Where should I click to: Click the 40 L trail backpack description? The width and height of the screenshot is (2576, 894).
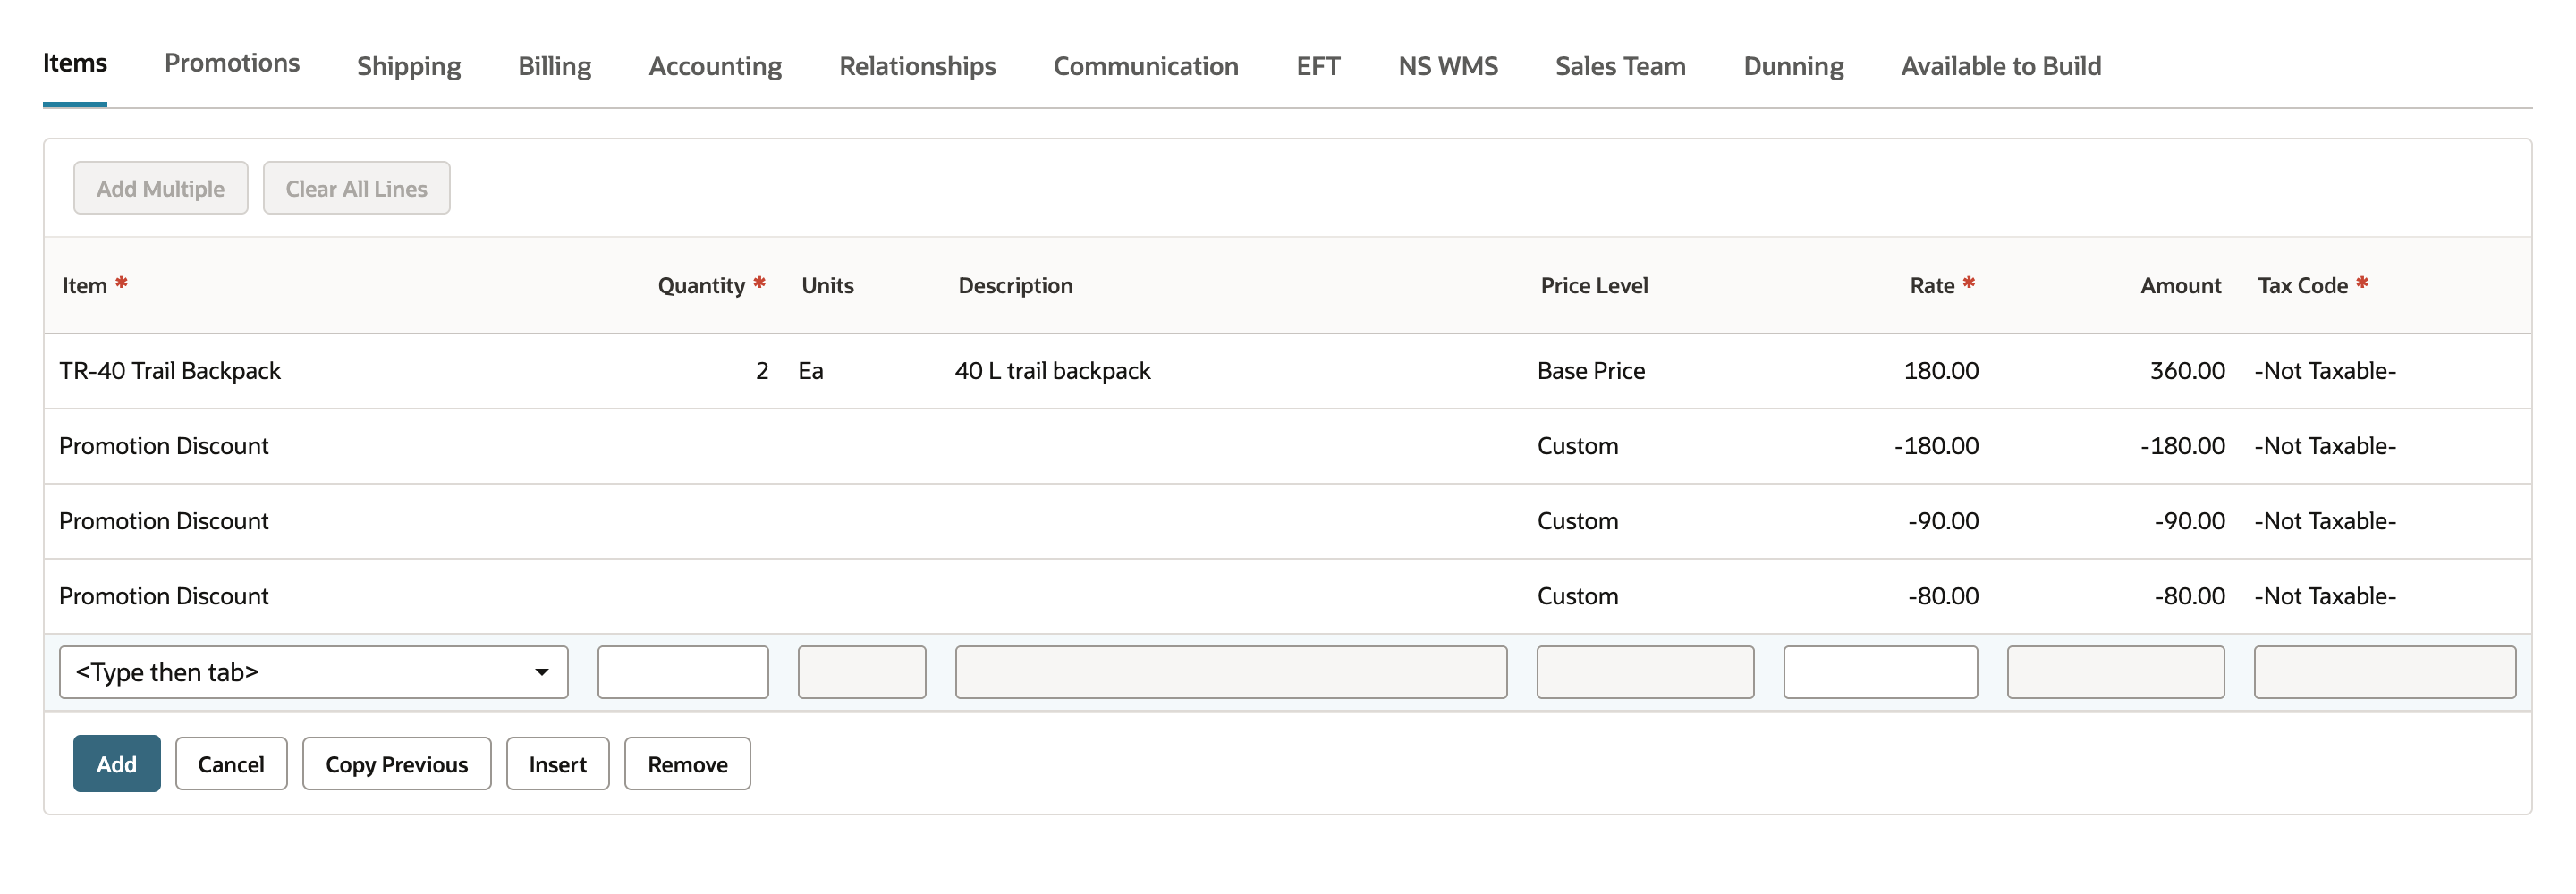click(x=1052, y=371)
